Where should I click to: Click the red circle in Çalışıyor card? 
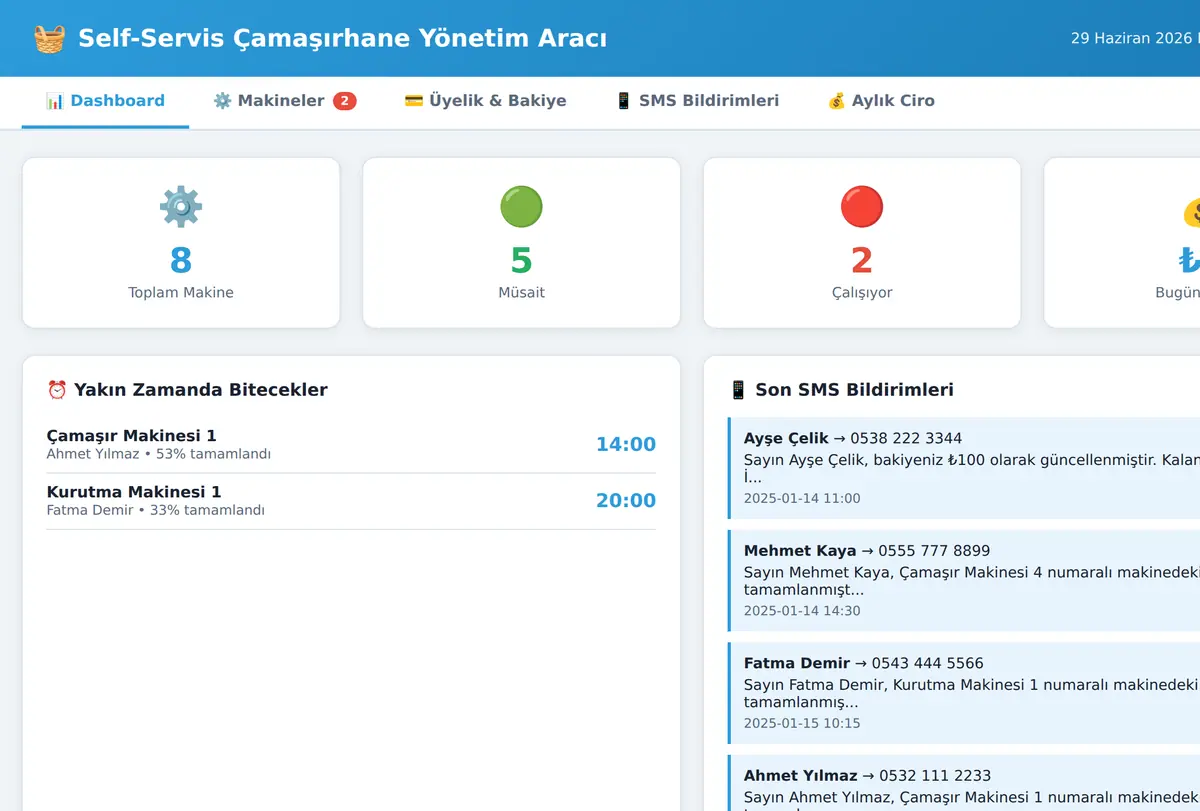[862, 207]
